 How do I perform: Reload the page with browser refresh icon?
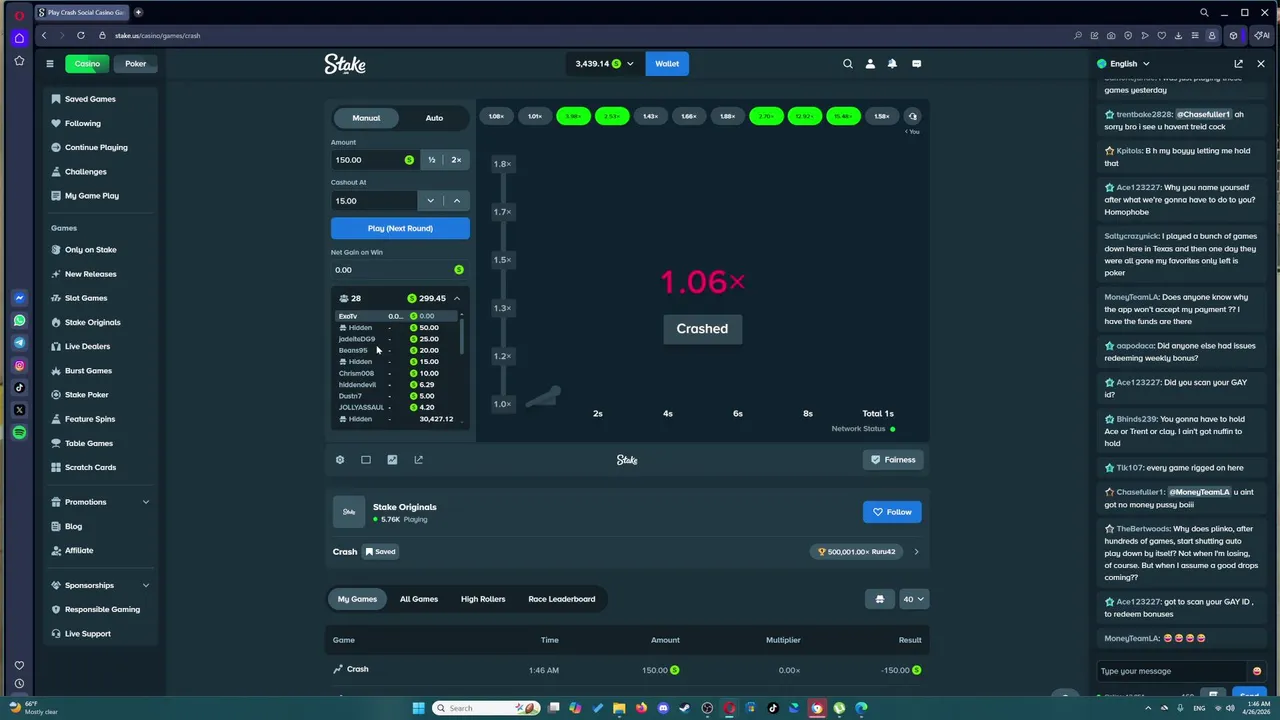click(x=81, y=36)
